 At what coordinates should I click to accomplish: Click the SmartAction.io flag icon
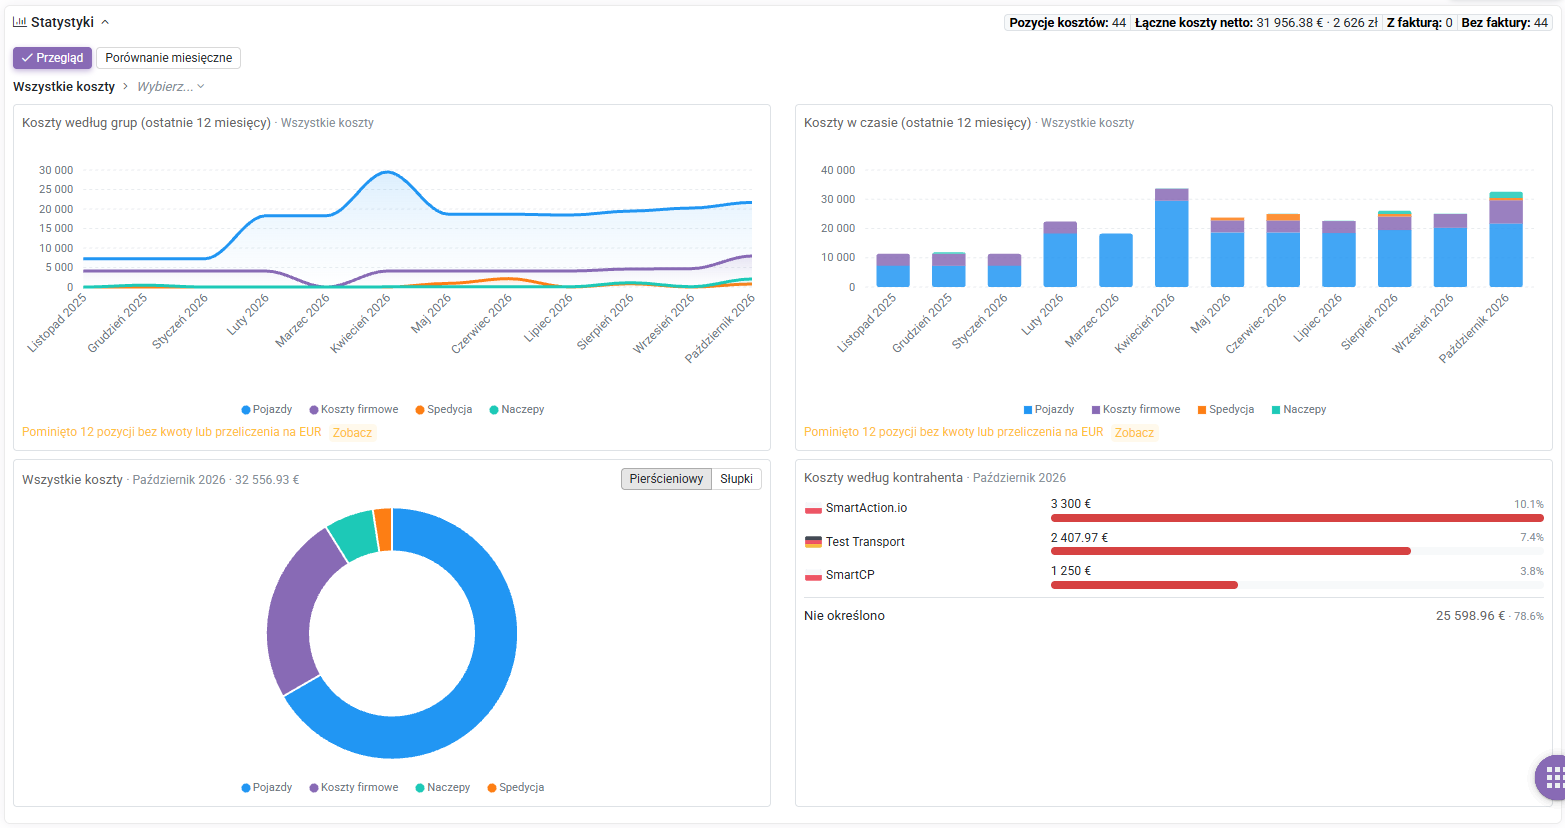coord(813,509)
